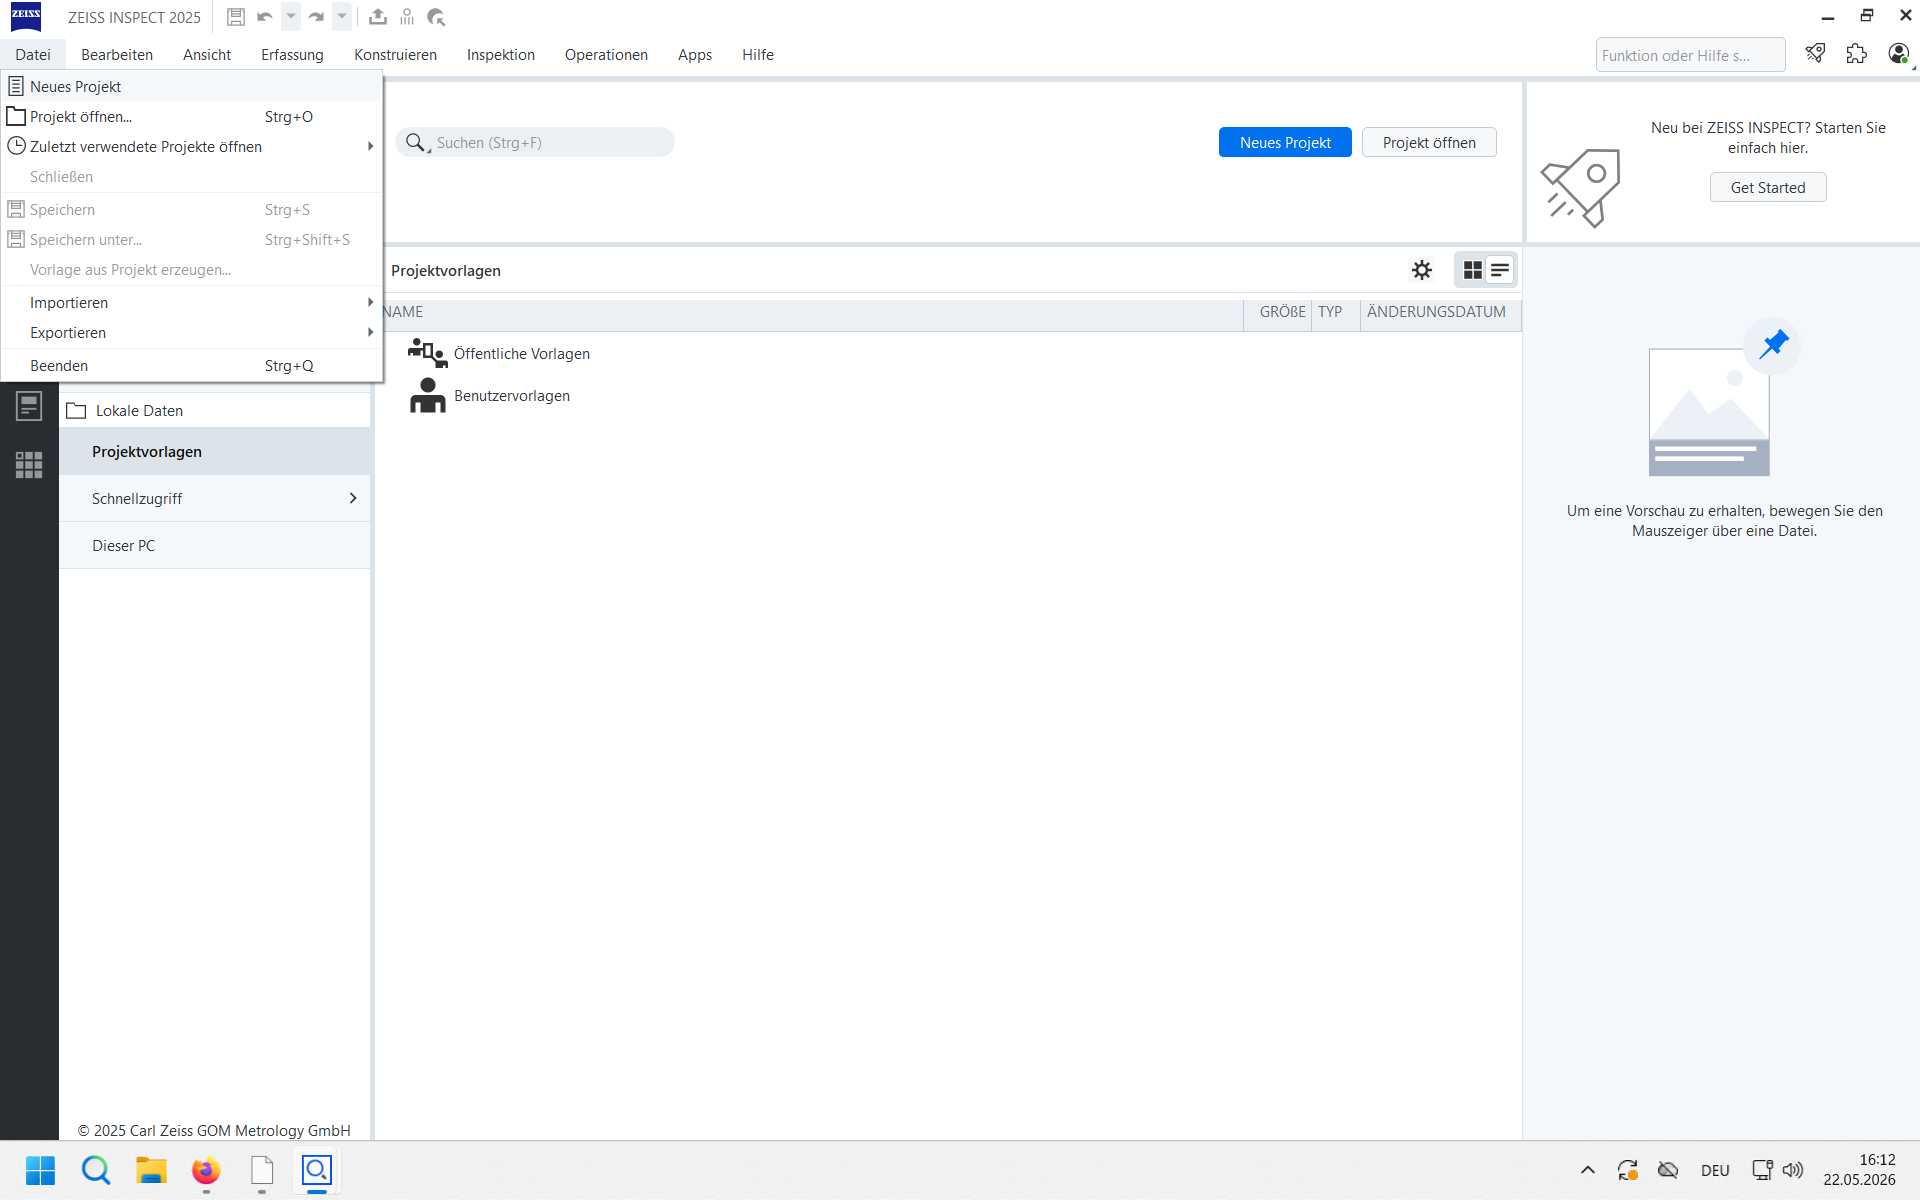
Task: Open the puzzle-piece apps icon
Action: click(1857, 54)
